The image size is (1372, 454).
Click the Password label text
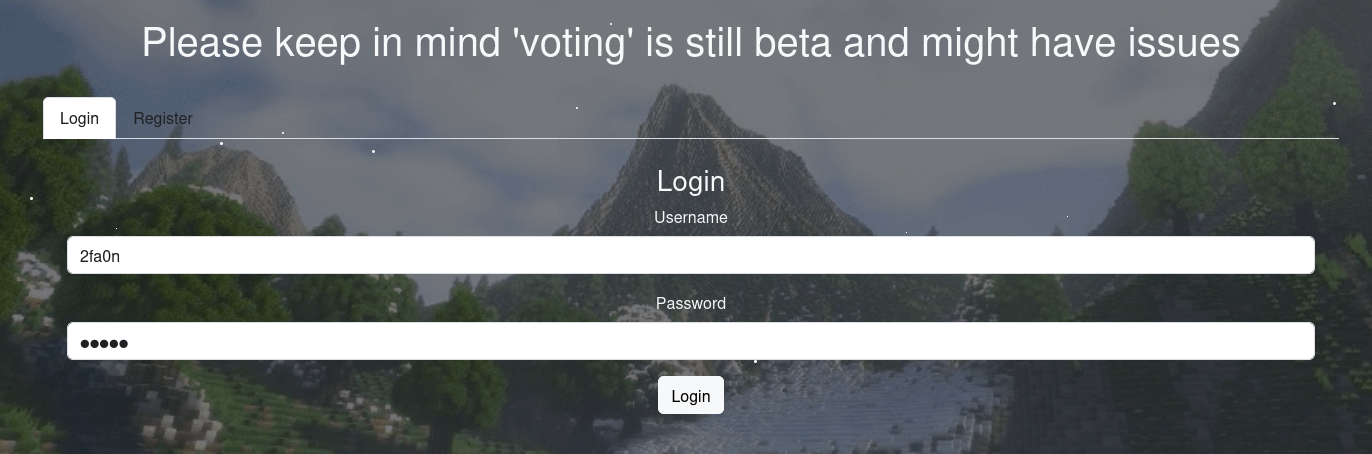tap(690, 303)
